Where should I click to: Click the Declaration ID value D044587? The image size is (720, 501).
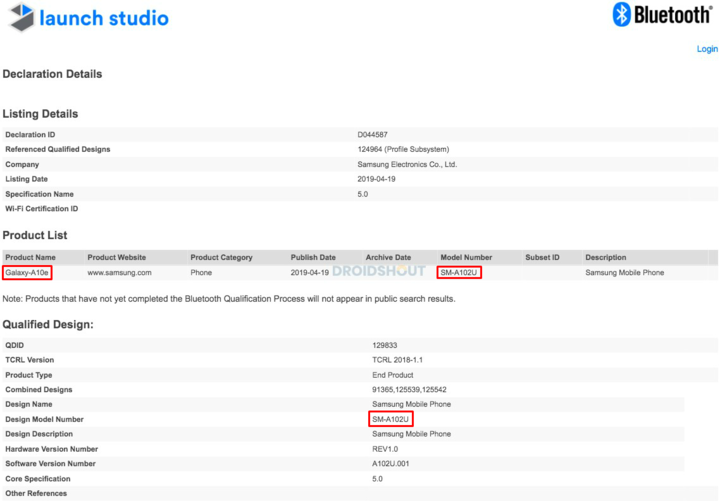[x=374, y=134]
